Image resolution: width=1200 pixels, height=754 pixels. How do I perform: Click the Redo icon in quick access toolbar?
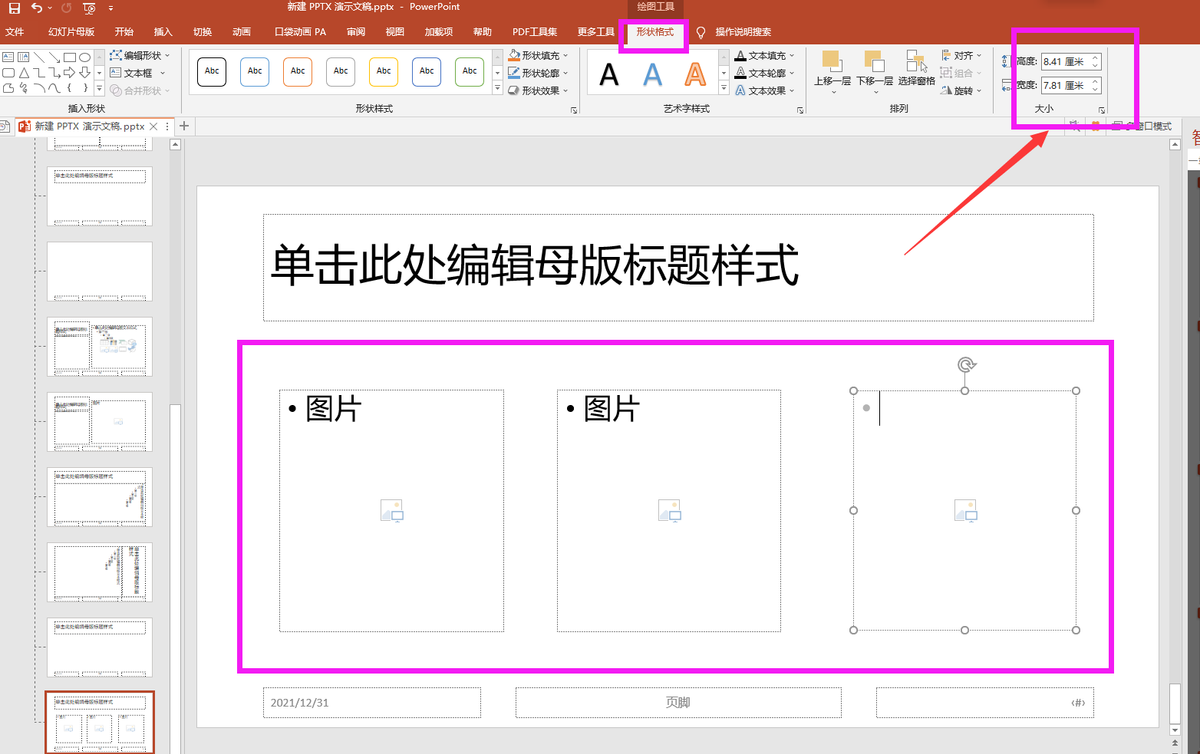click(66, 8)
